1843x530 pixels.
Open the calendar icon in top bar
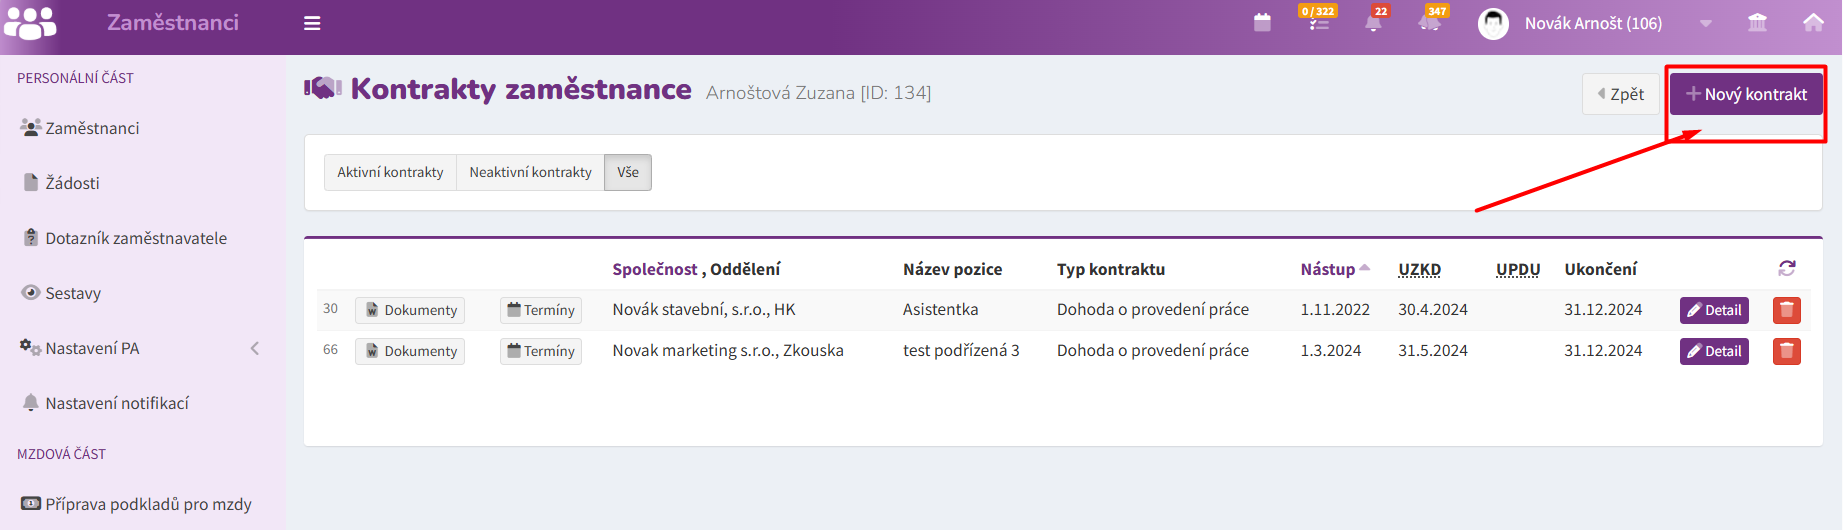coord(1262,22)
